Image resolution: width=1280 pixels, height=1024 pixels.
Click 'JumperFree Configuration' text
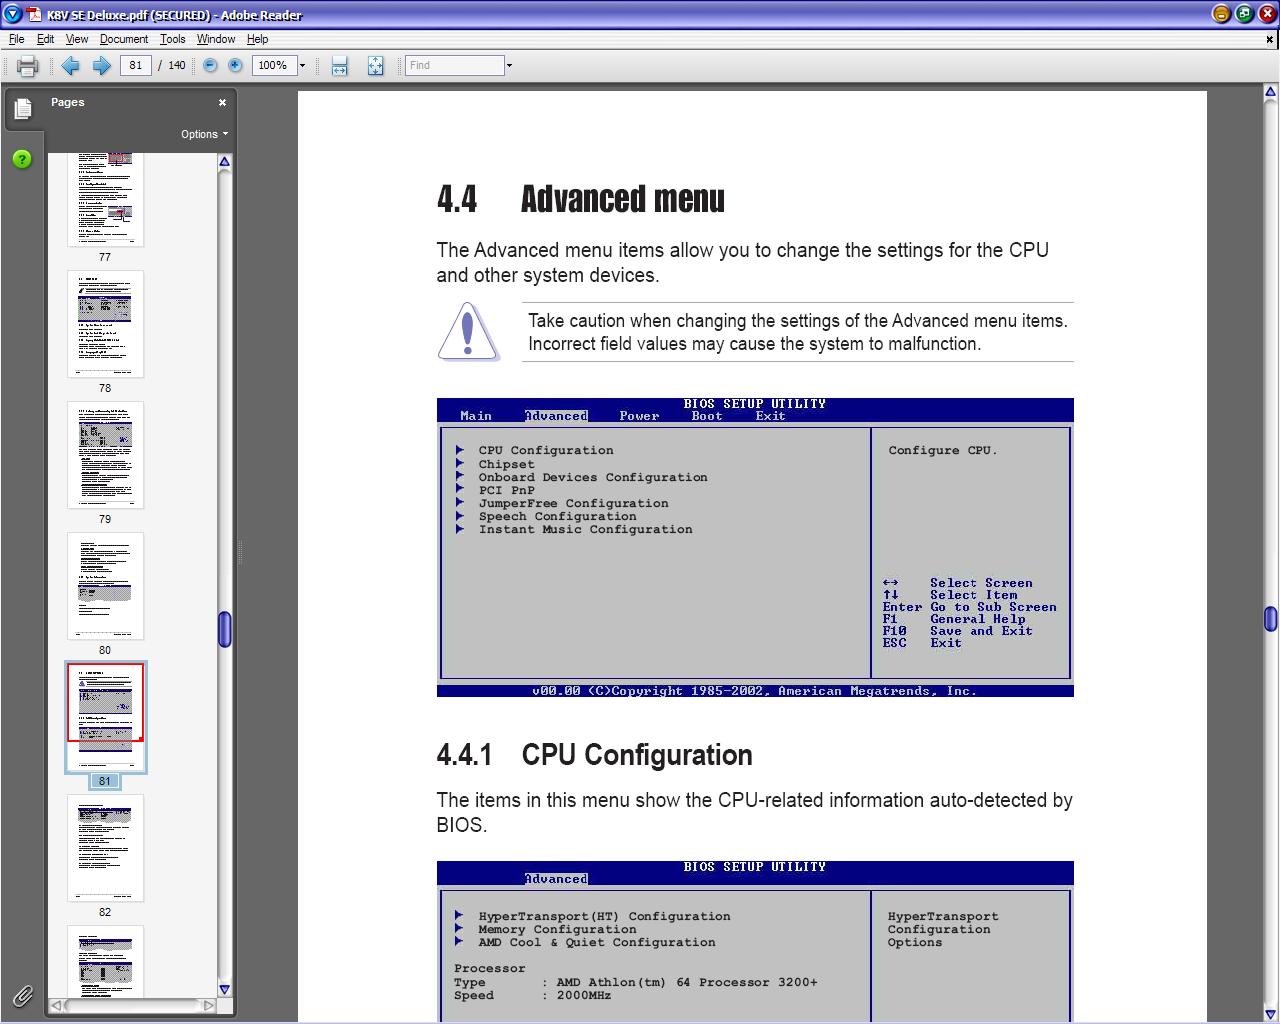tap(573, 503)
